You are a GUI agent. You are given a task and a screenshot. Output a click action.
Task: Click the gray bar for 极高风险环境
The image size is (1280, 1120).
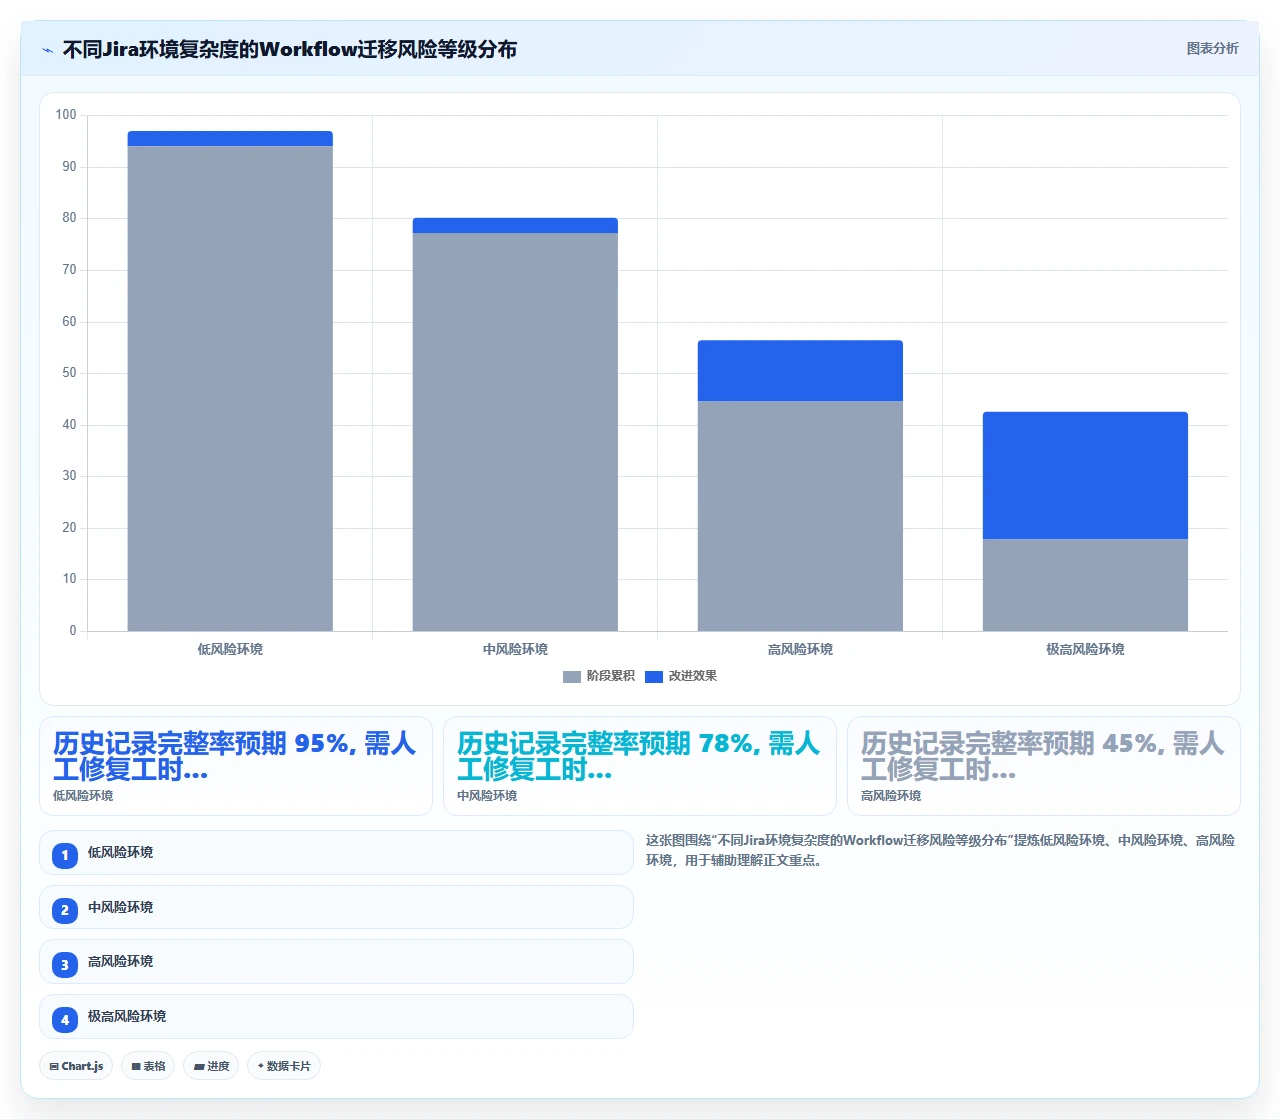[1085, 585]
